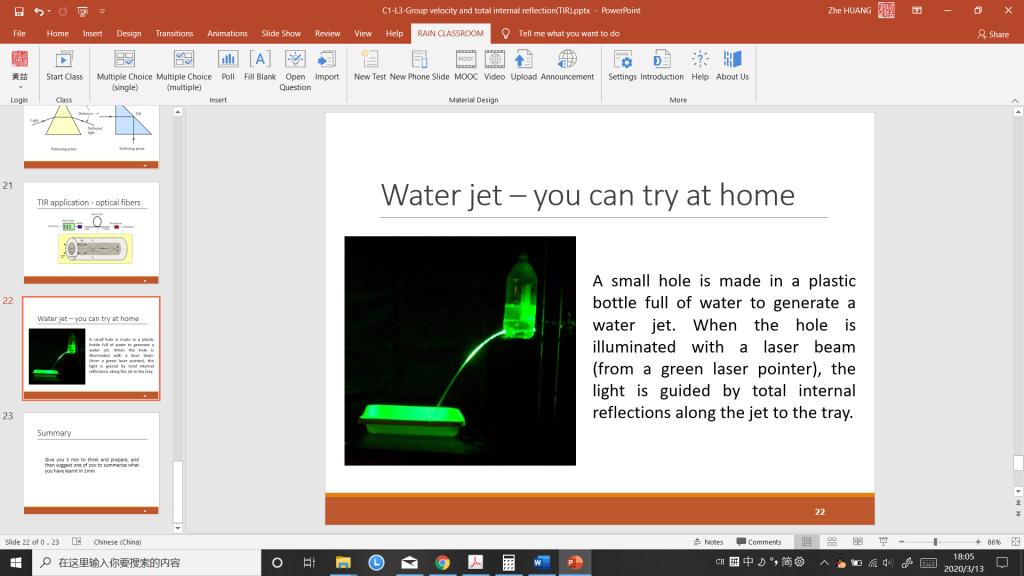Toggle the Comments pane
This screenshot has width=1024, height=576.
[x=759, y=542]
